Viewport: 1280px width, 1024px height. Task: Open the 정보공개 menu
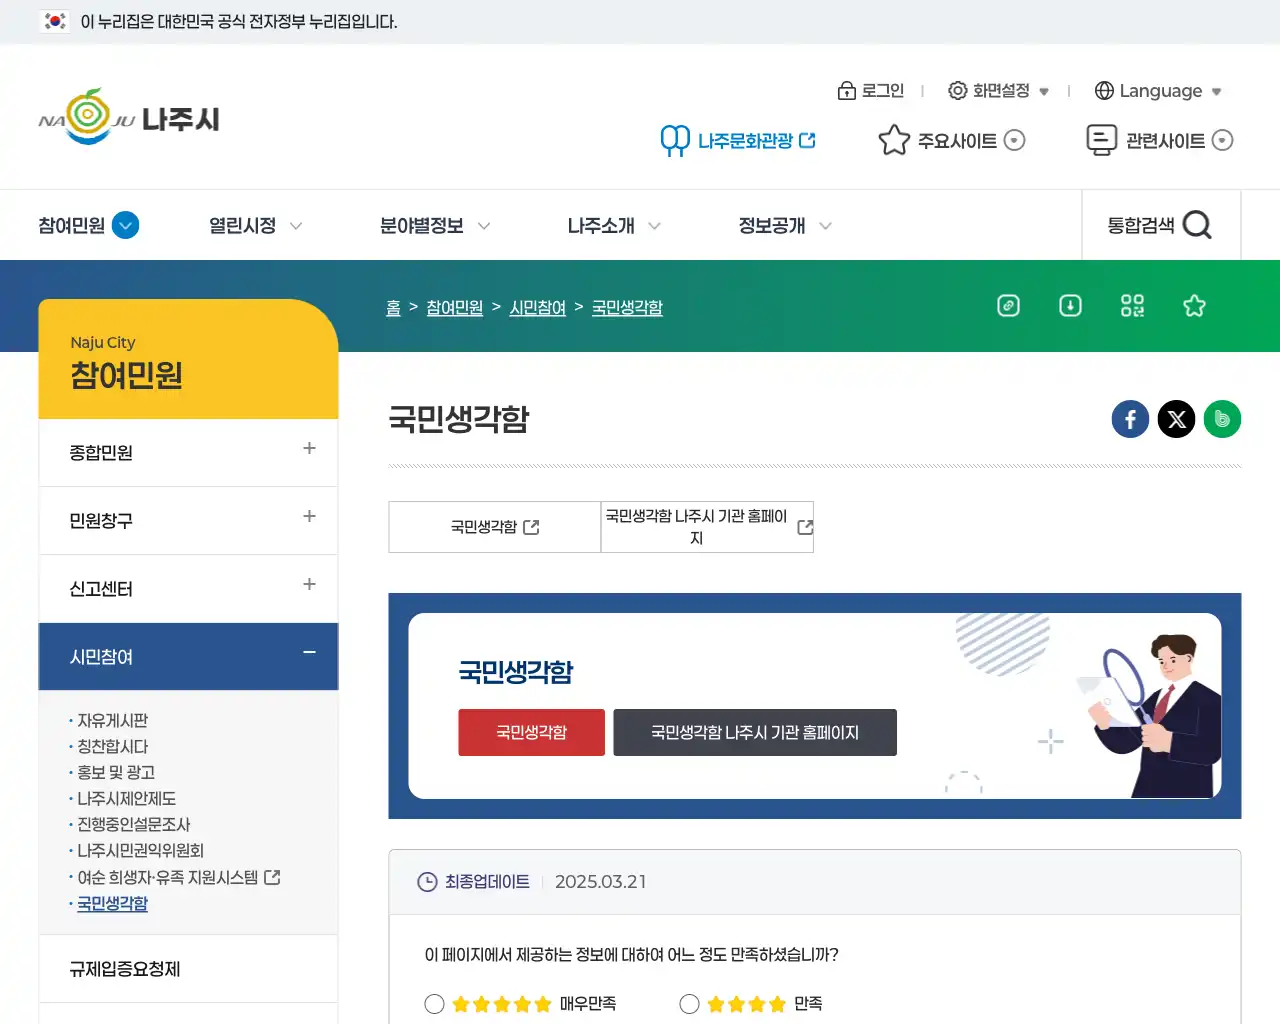pos(772,225)
